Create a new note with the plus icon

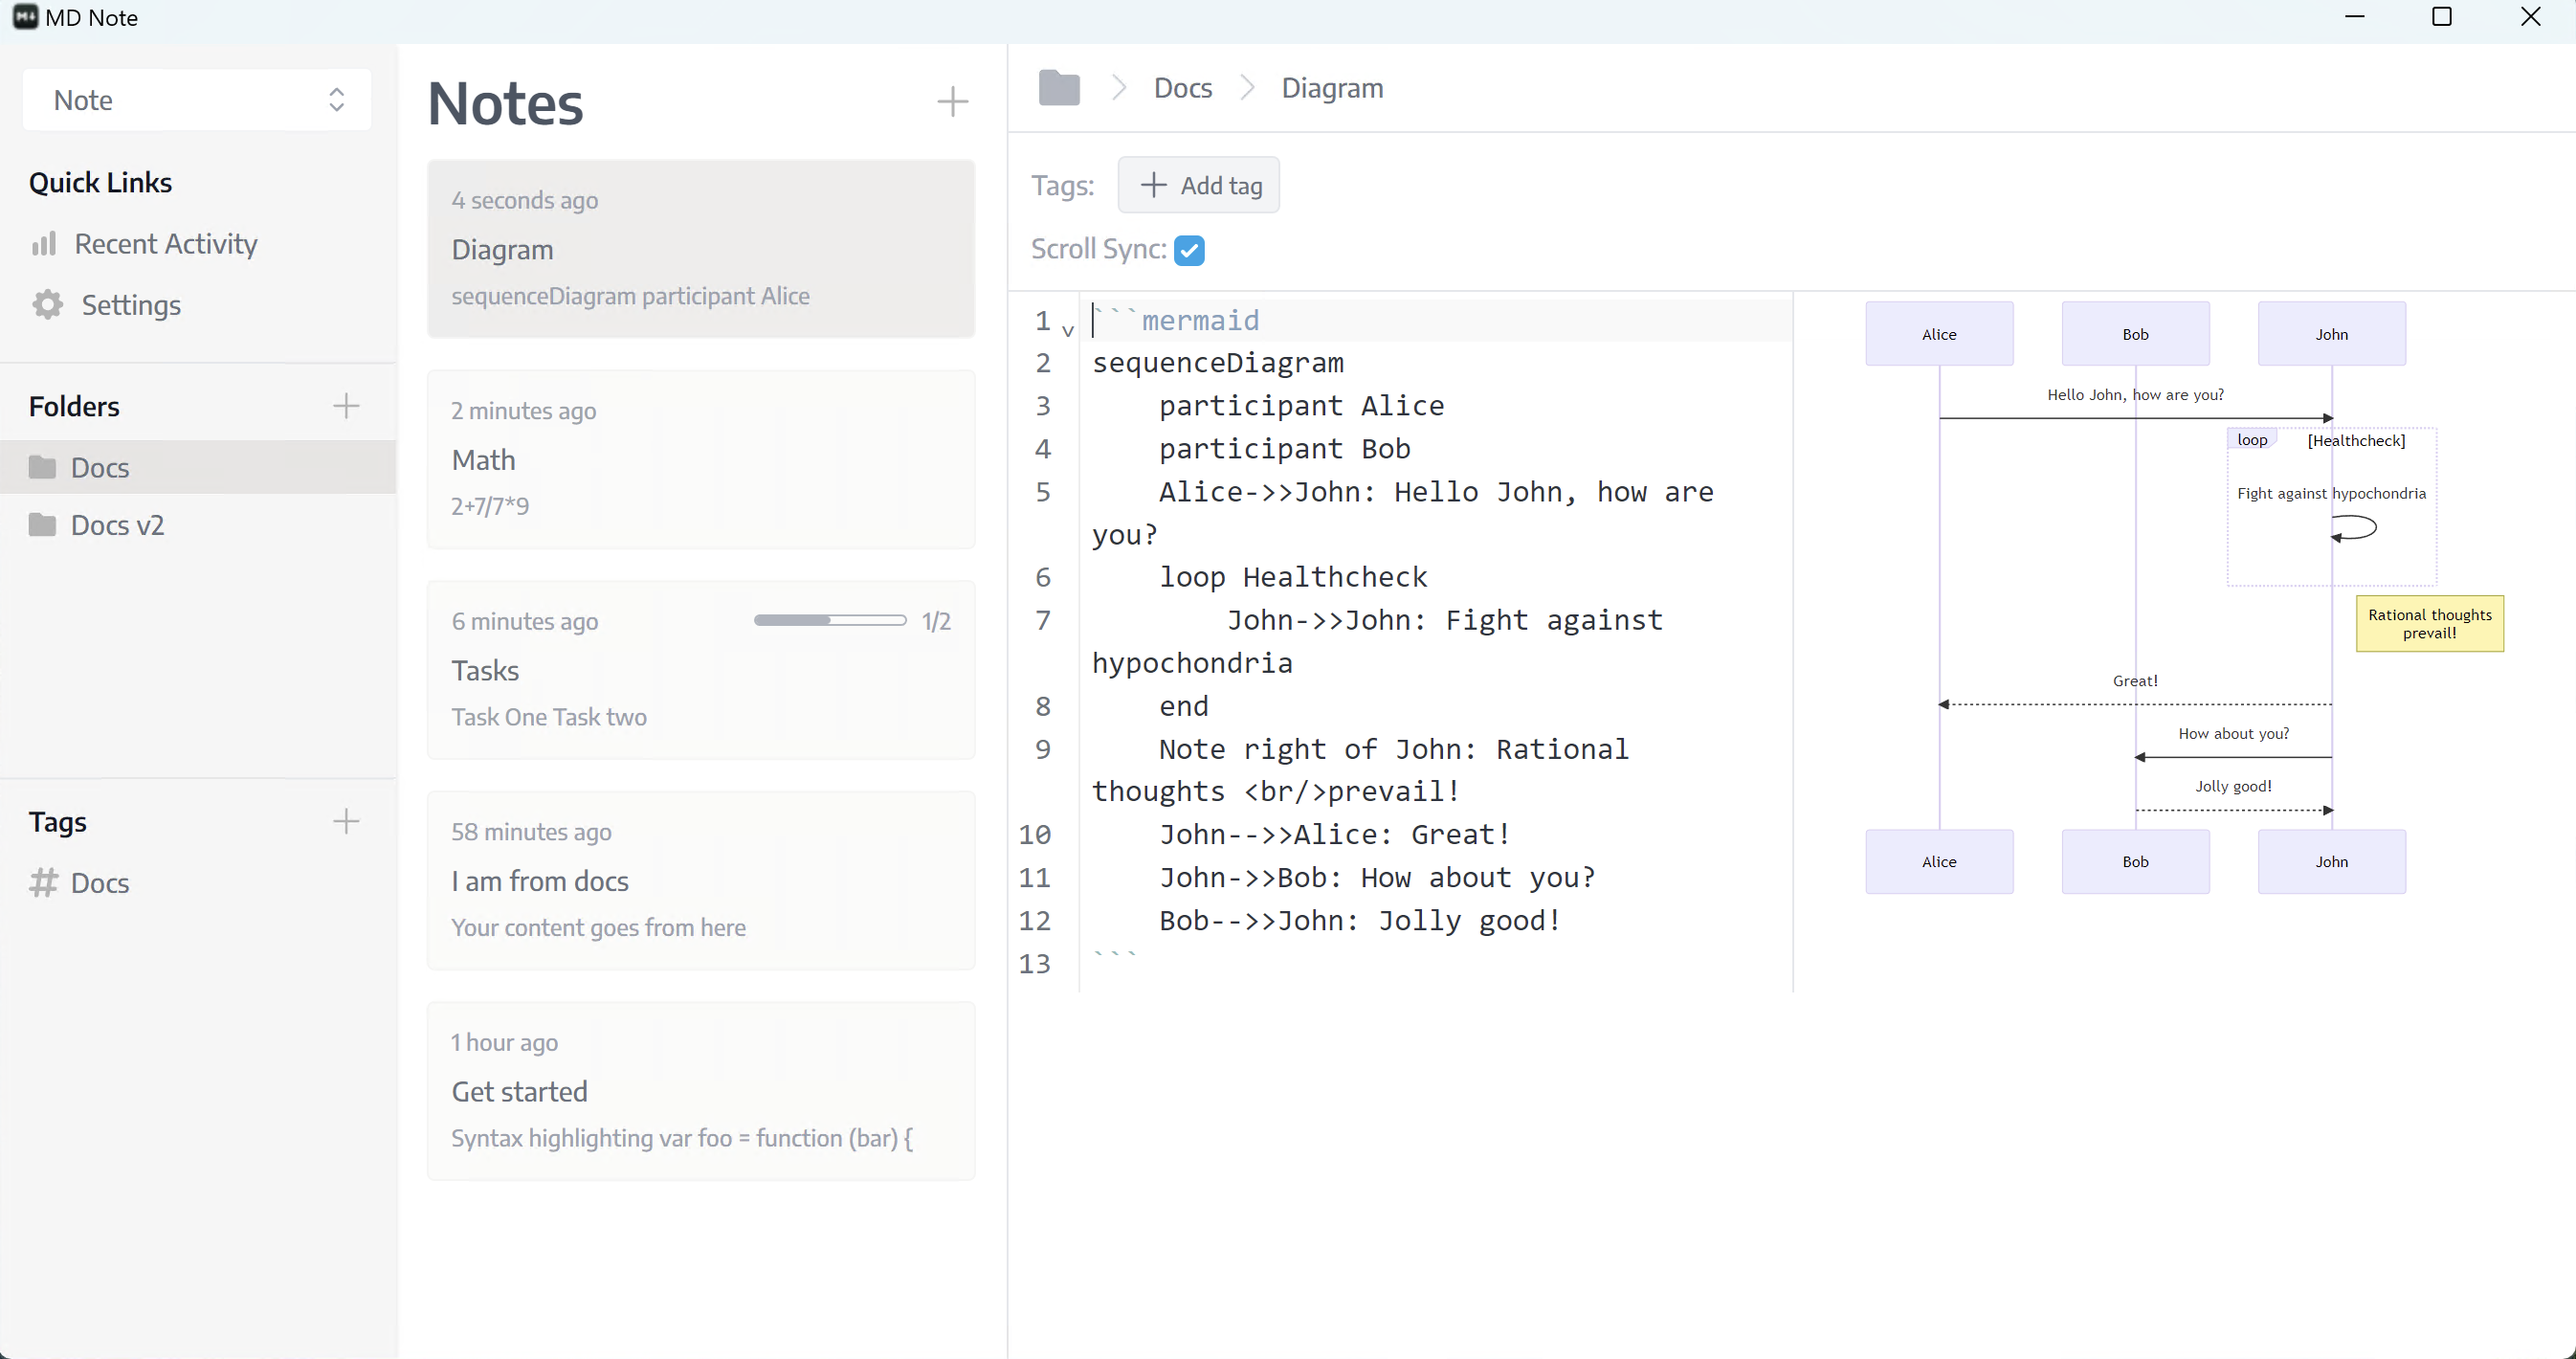(x=952, y=101)
